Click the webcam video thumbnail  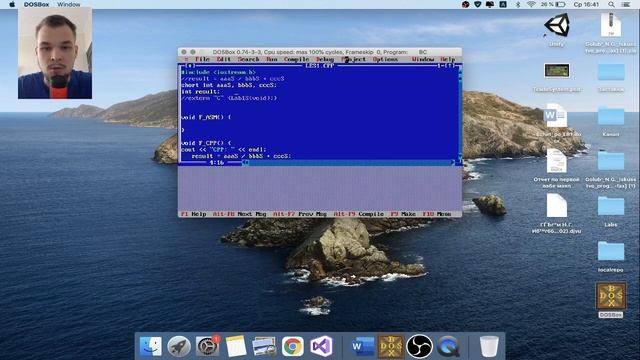click(55, 53)
